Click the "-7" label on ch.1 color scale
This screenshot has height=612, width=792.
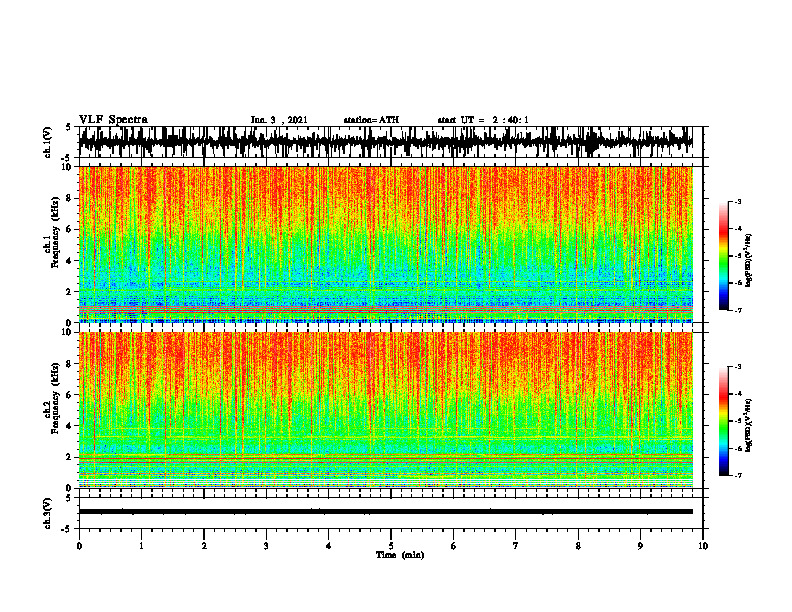(x=737, y=310)
